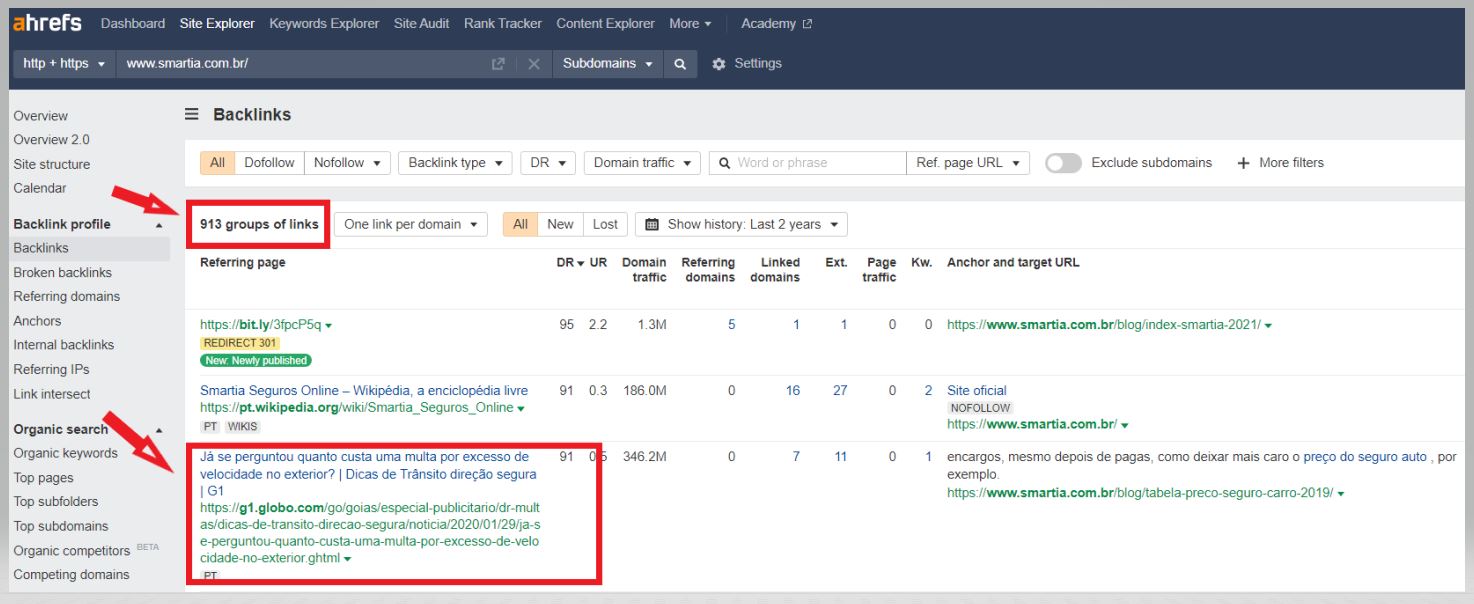Open Overview 2.0 in sidebar

click(51, 140)
